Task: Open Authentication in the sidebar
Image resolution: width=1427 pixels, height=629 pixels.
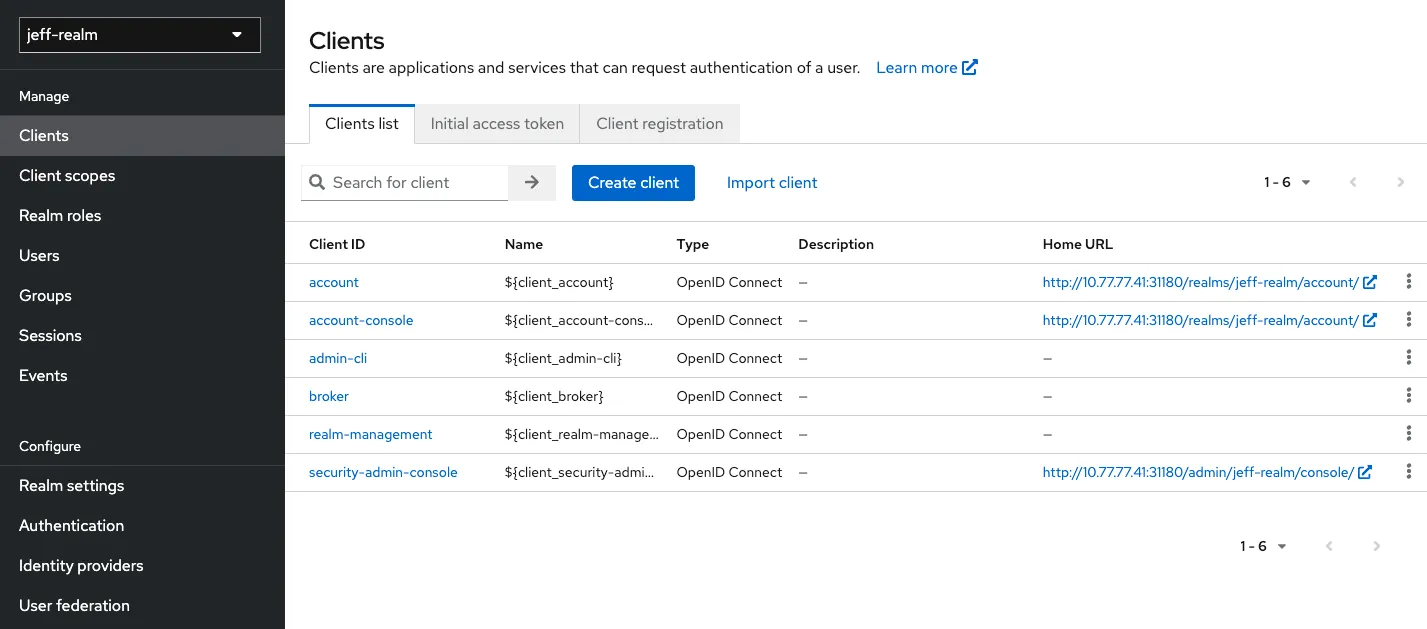Action: tap(142, 525)
